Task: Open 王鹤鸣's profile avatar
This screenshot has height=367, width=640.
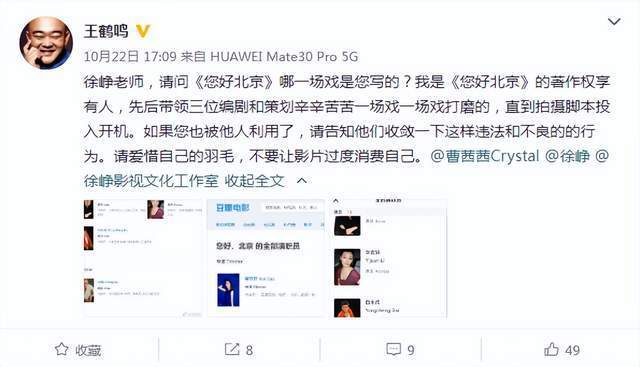Action: click(x=46, y=43)
